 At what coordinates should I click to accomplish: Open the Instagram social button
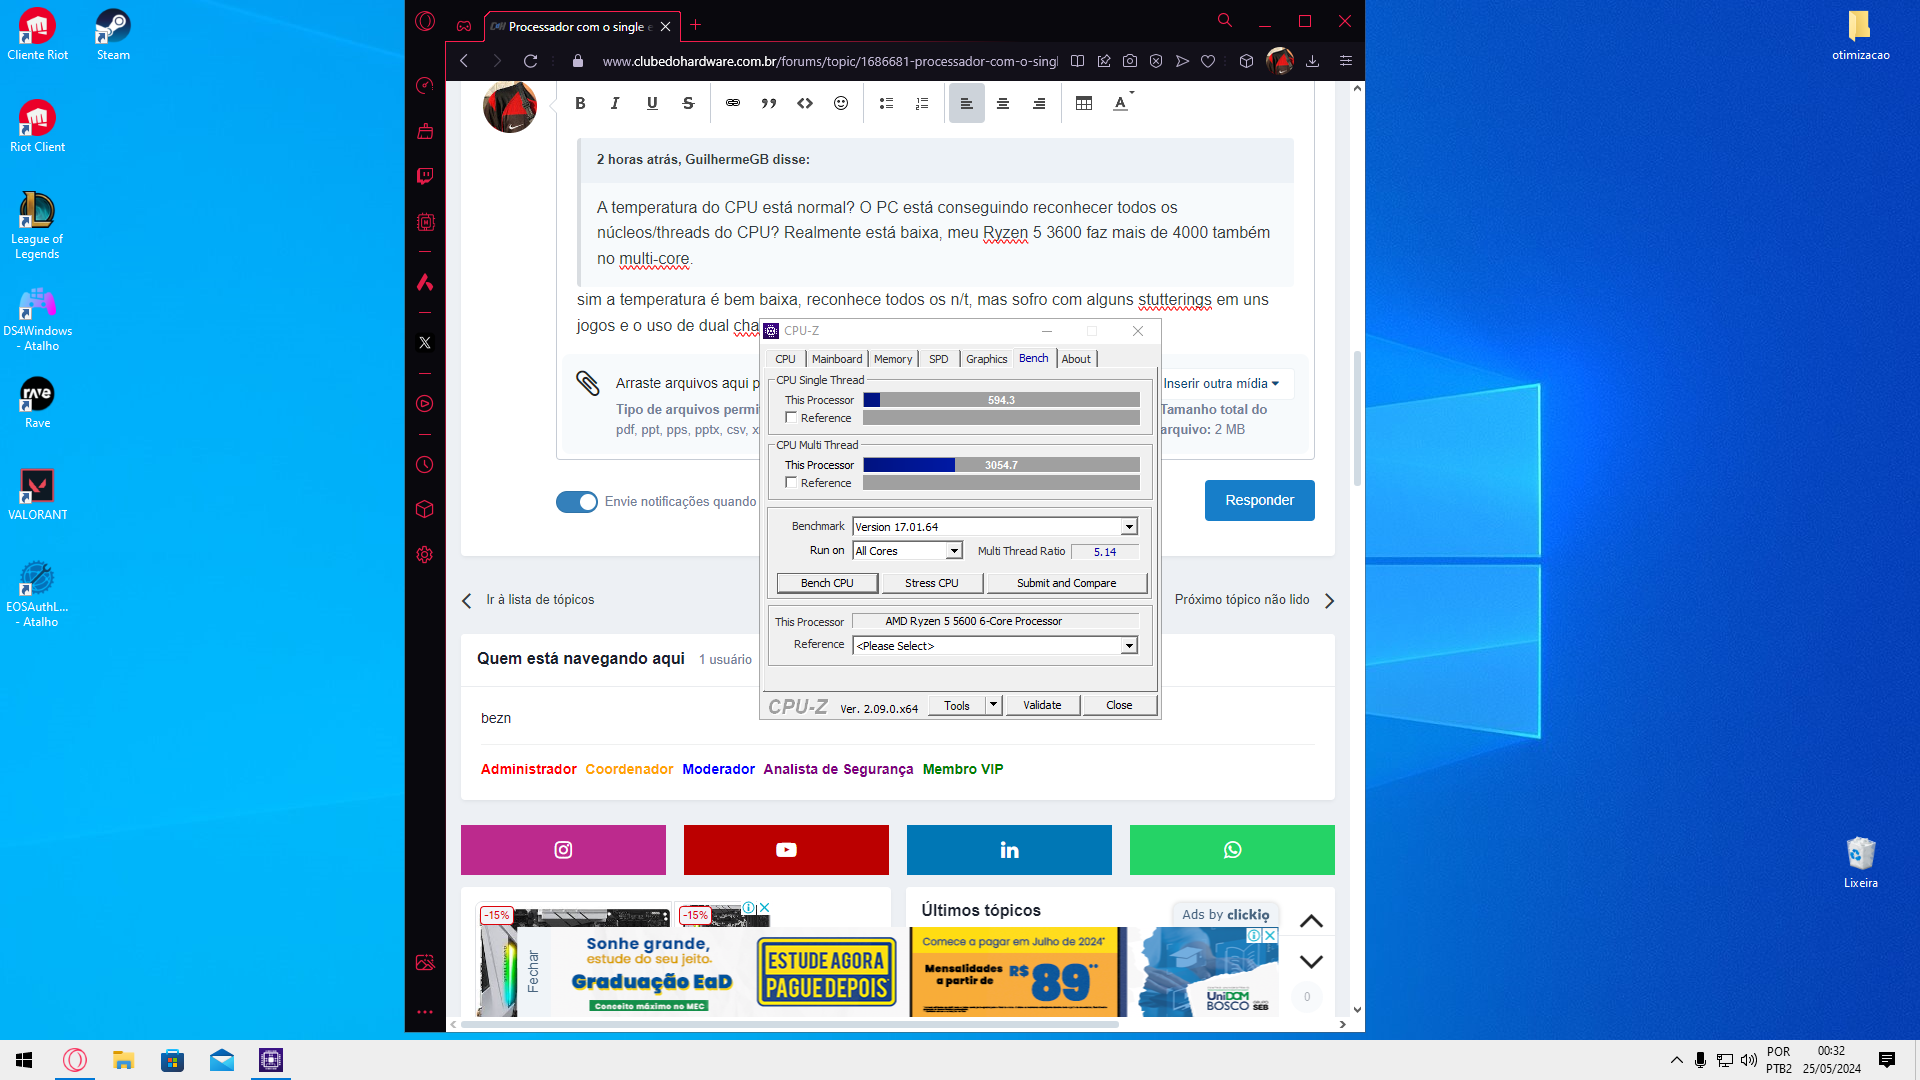tap(563, 850)
